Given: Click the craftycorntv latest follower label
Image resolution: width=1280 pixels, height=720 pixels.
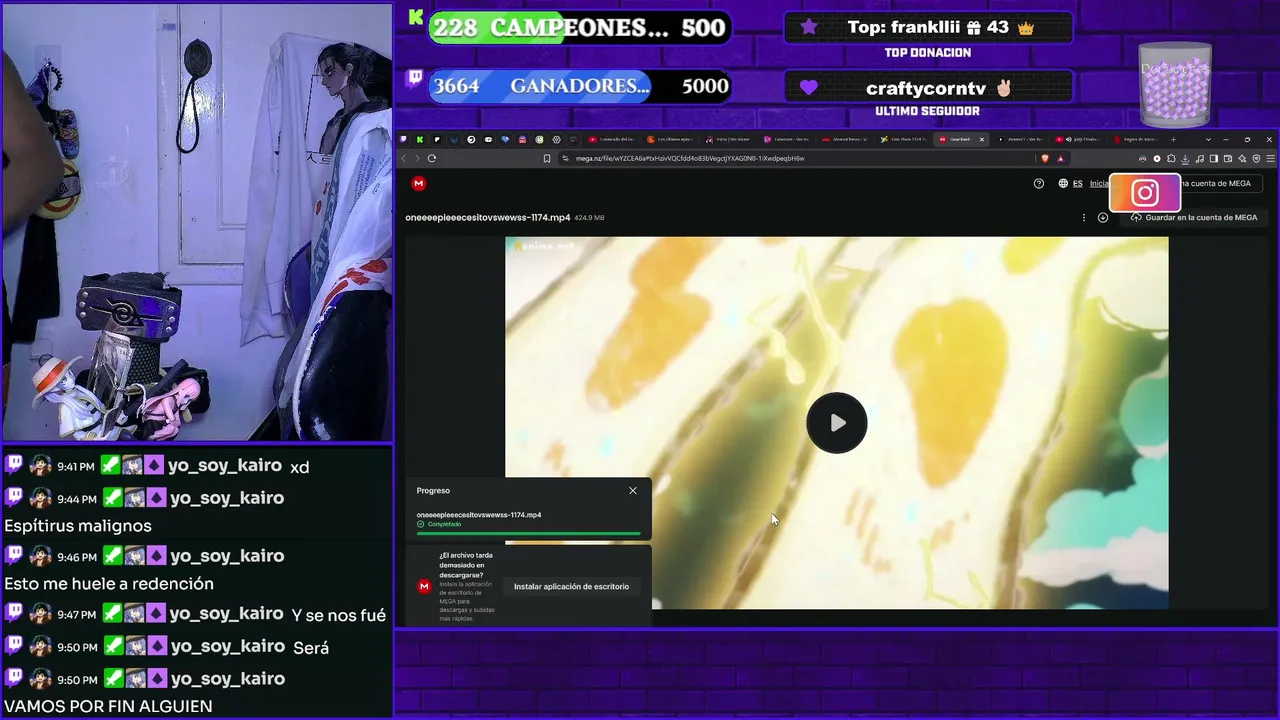Looking at the screenshot, I should tap(928, 88).
